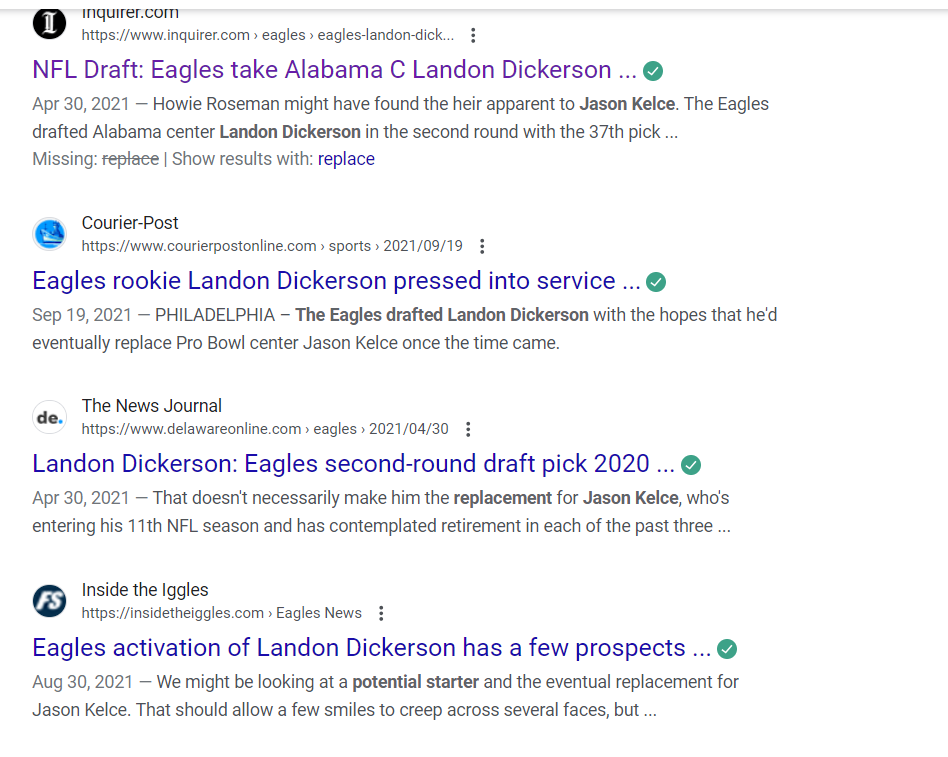The image size is (948, 757).
Task: Click The News Journal 'de.' favicon
Action: point(49,417)
